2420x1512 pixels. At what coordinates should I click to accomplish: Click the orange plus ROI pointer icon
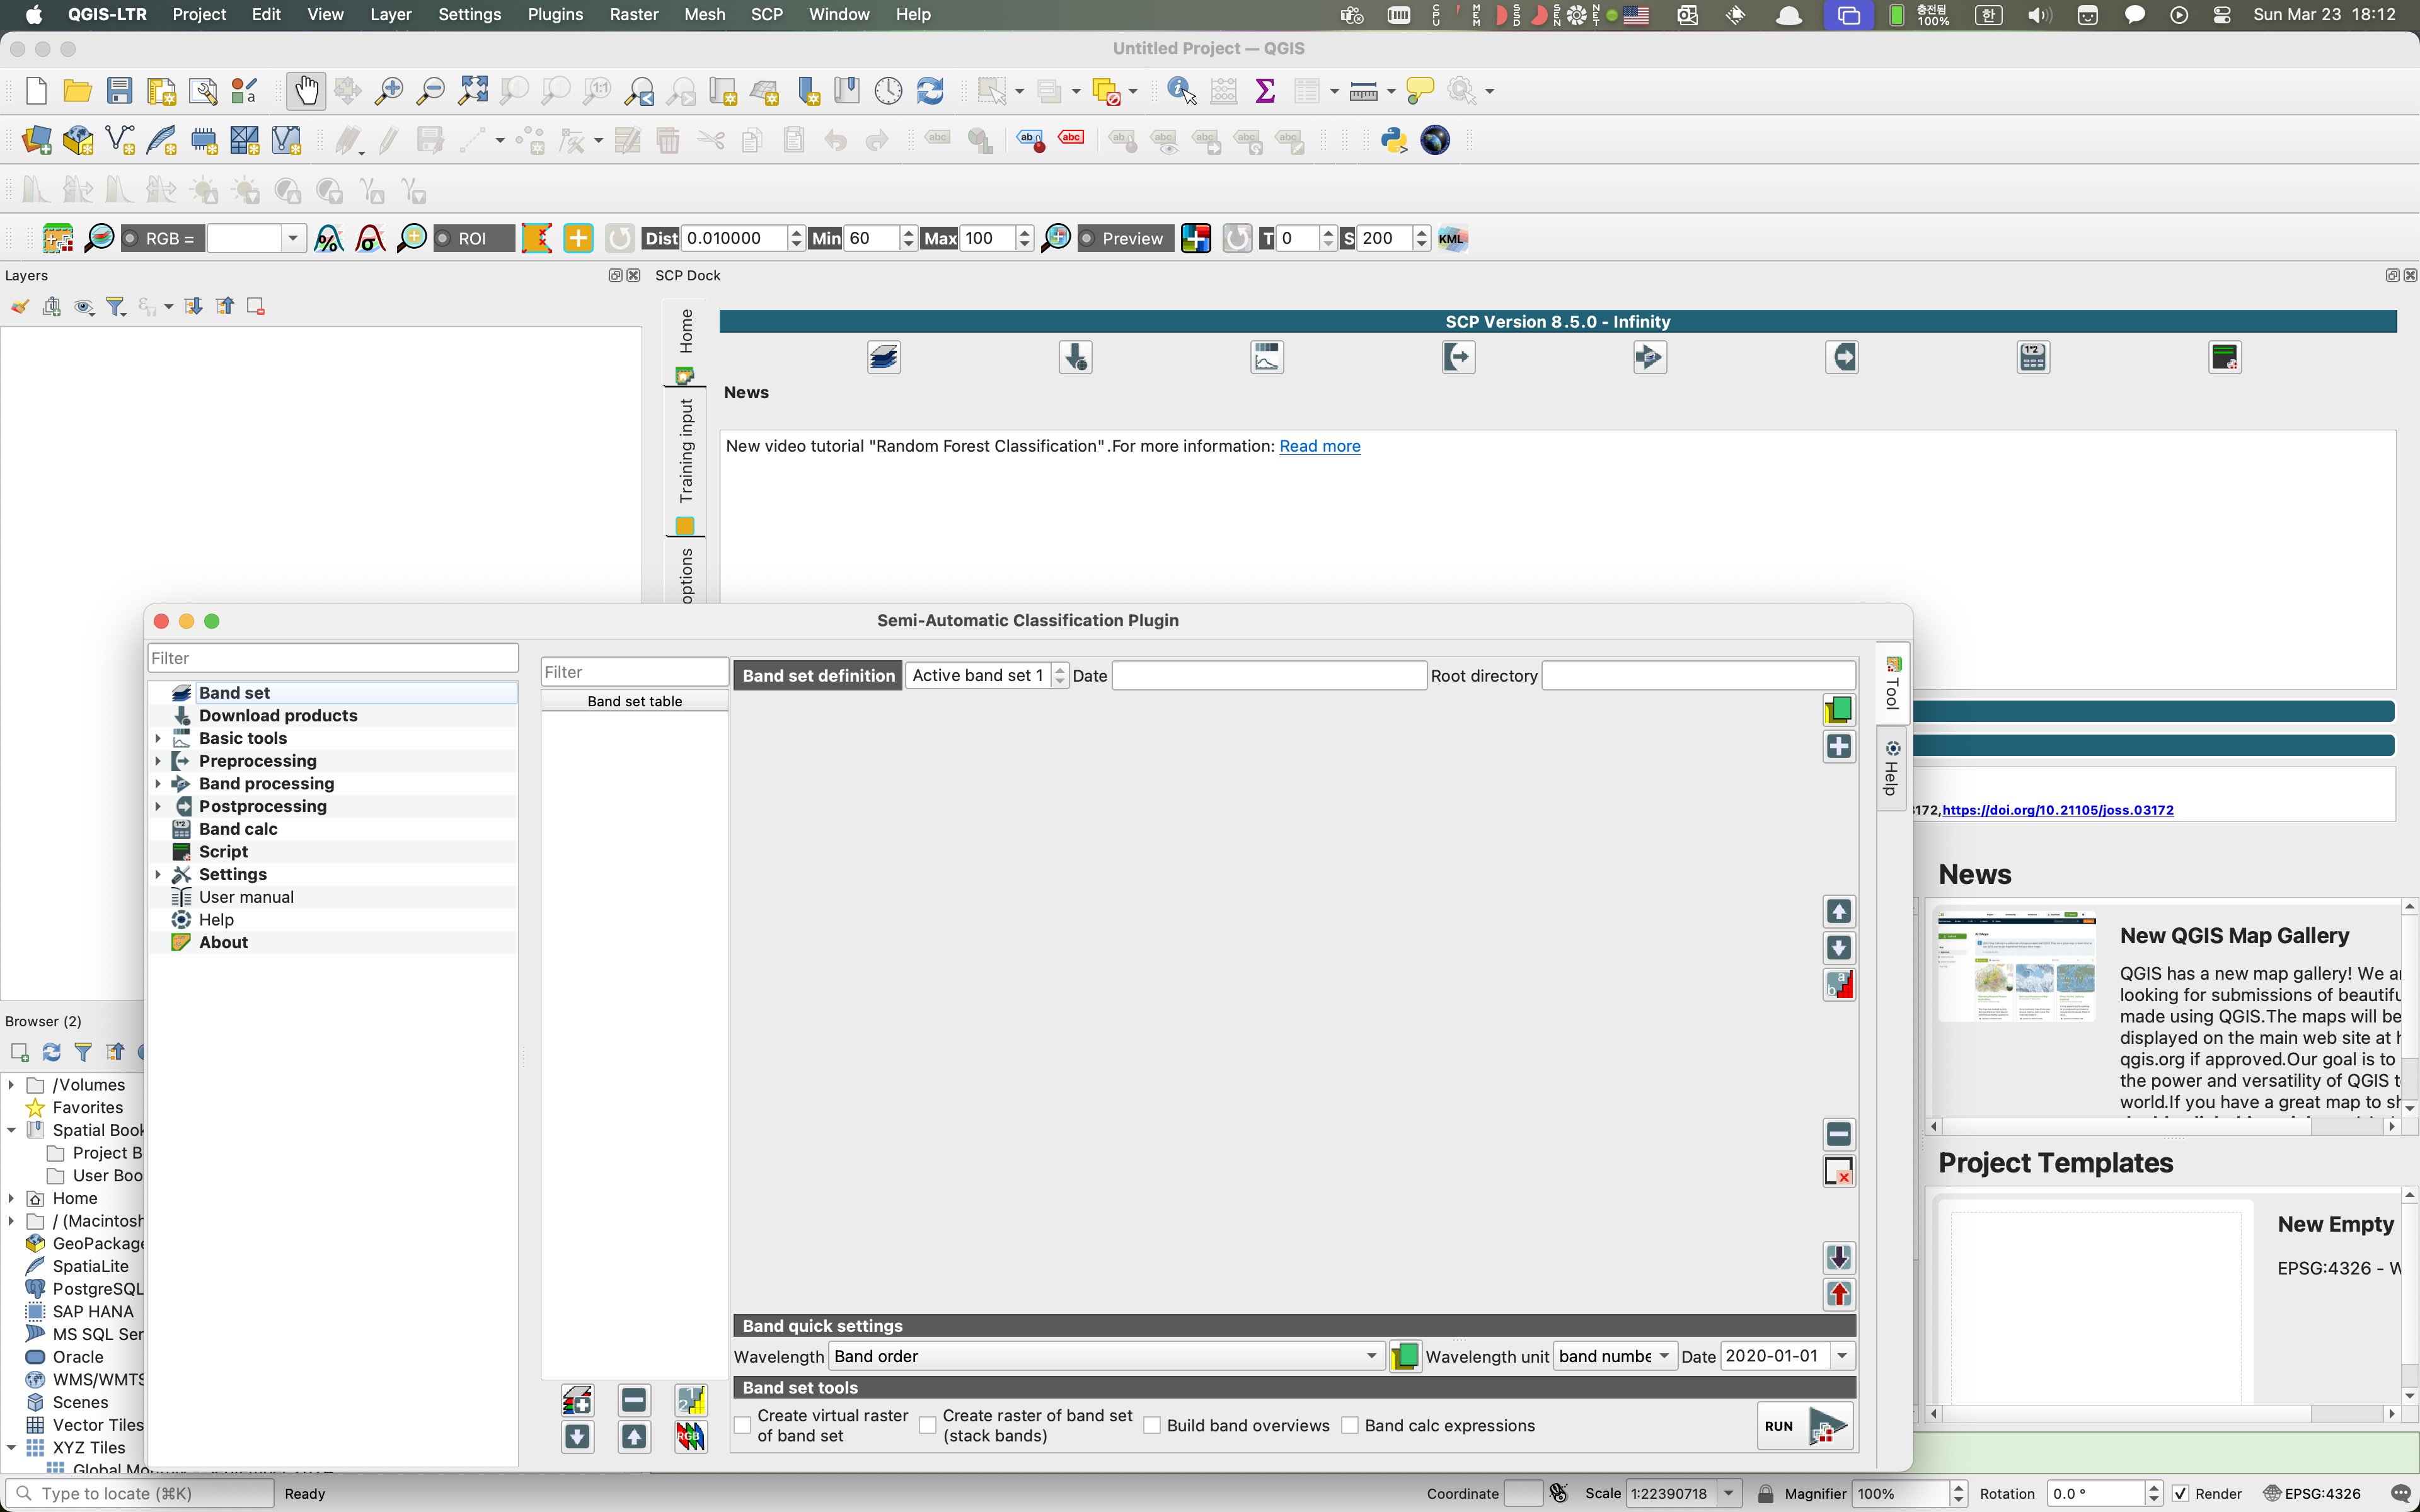[x=578, y=238]
